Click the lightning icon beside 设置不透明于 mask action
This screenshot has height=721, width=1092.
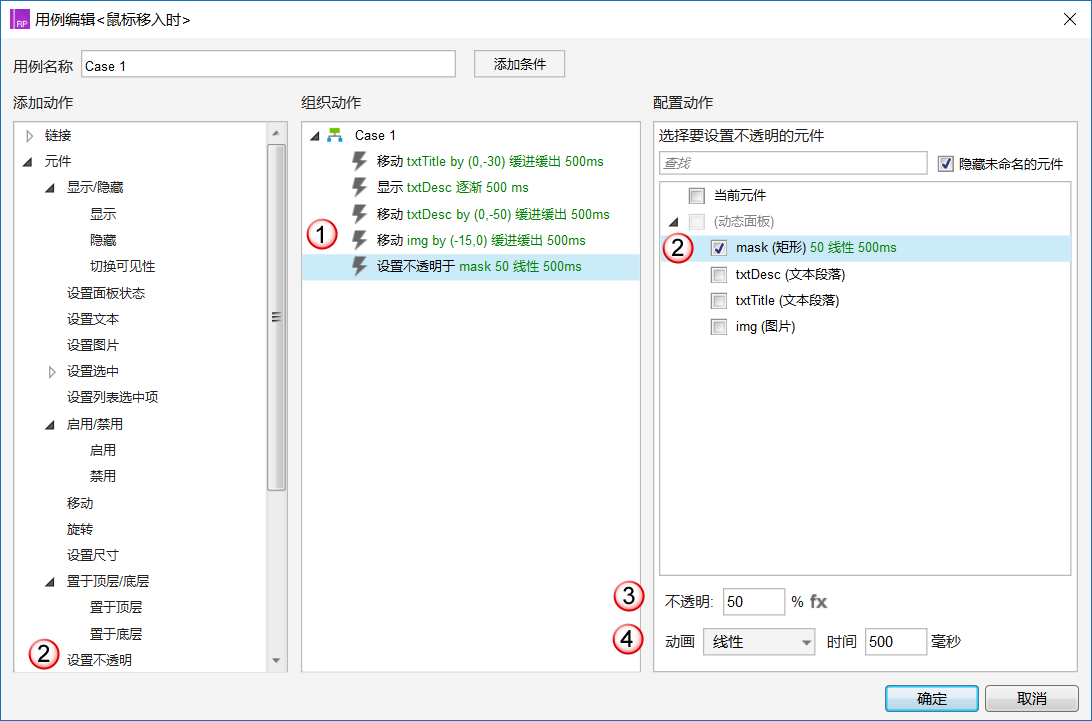[x=359, y=266]
